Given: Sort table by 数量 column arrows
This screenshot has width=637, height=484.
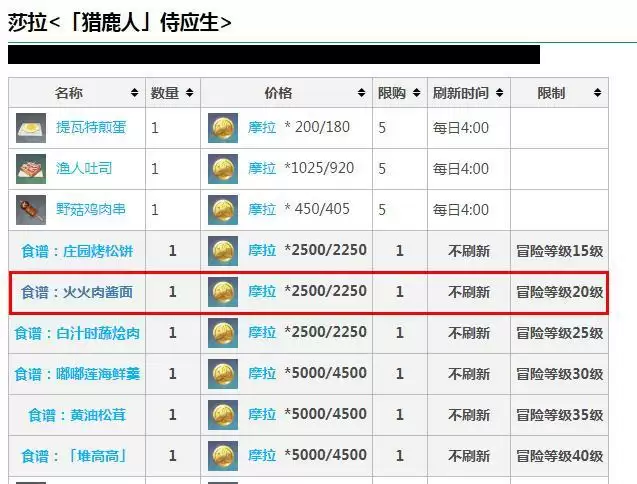Looking at the screenshot, I should click(189, 93).
